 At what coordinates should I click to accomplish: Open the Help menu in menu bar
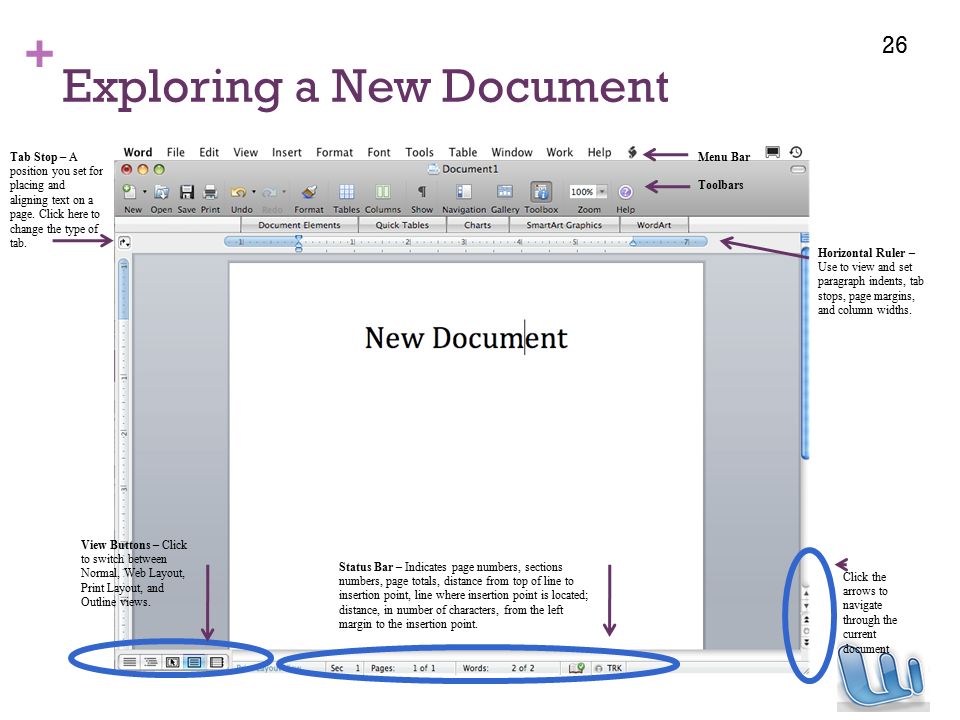599,152
